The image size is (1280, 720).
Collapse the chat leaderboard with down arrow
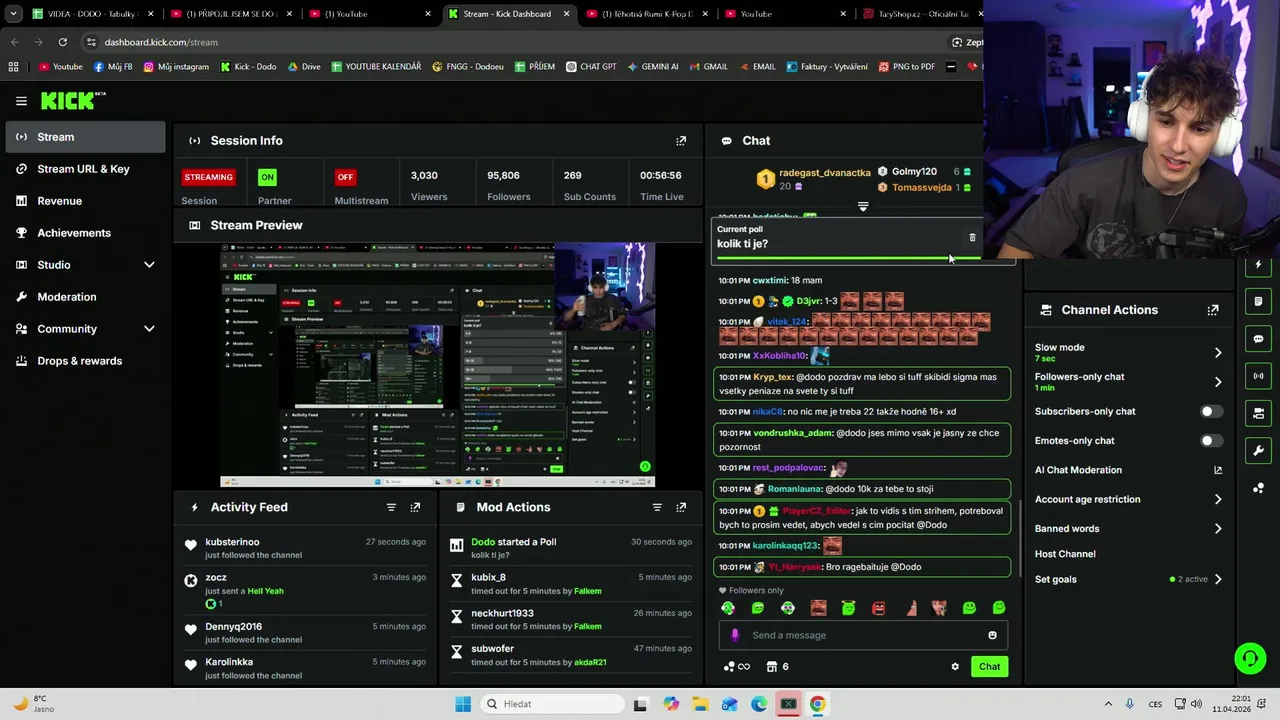tap(863, 207)
